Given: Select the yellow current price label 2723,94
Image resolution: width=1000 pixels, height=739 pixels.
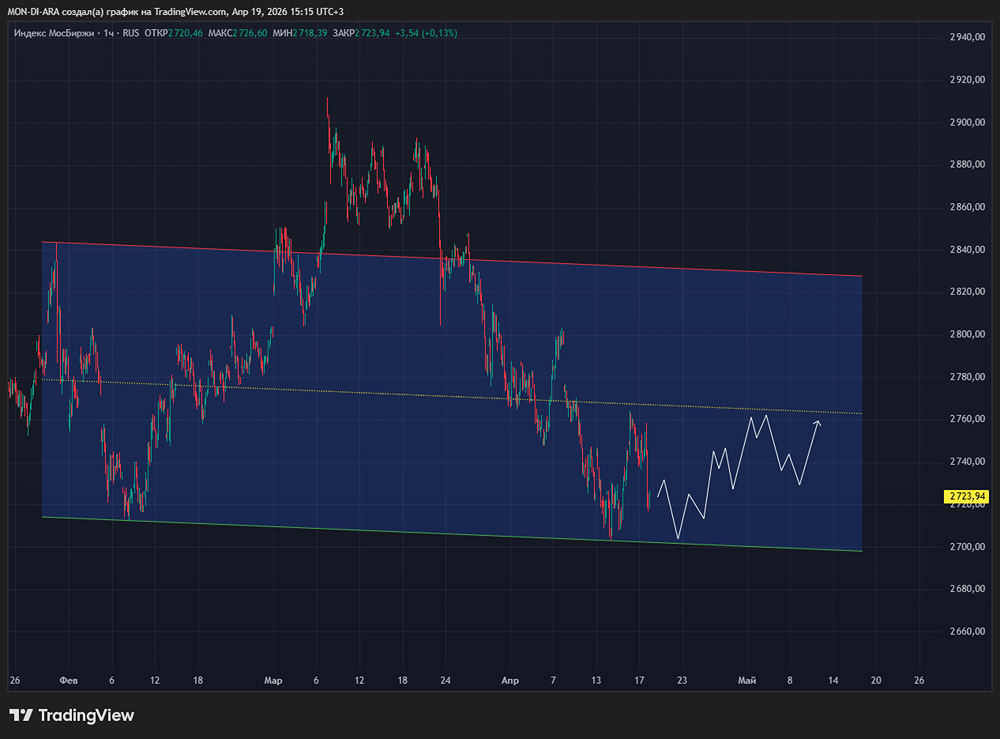Looking at the screenshot, I should coord(966,496).
